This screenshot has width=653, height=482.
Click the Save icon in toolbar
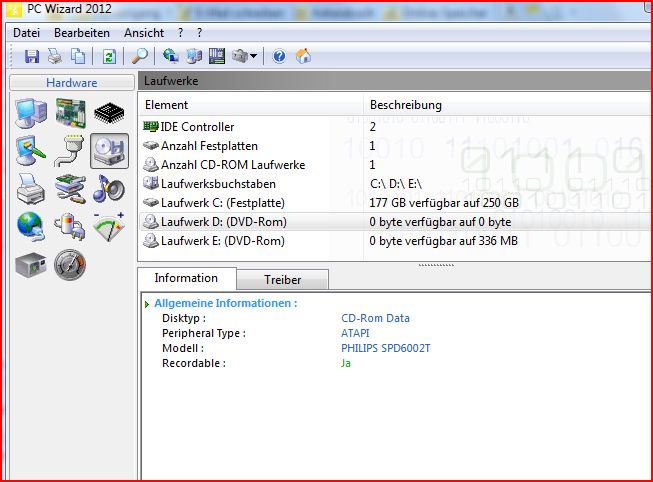[32, 56]
